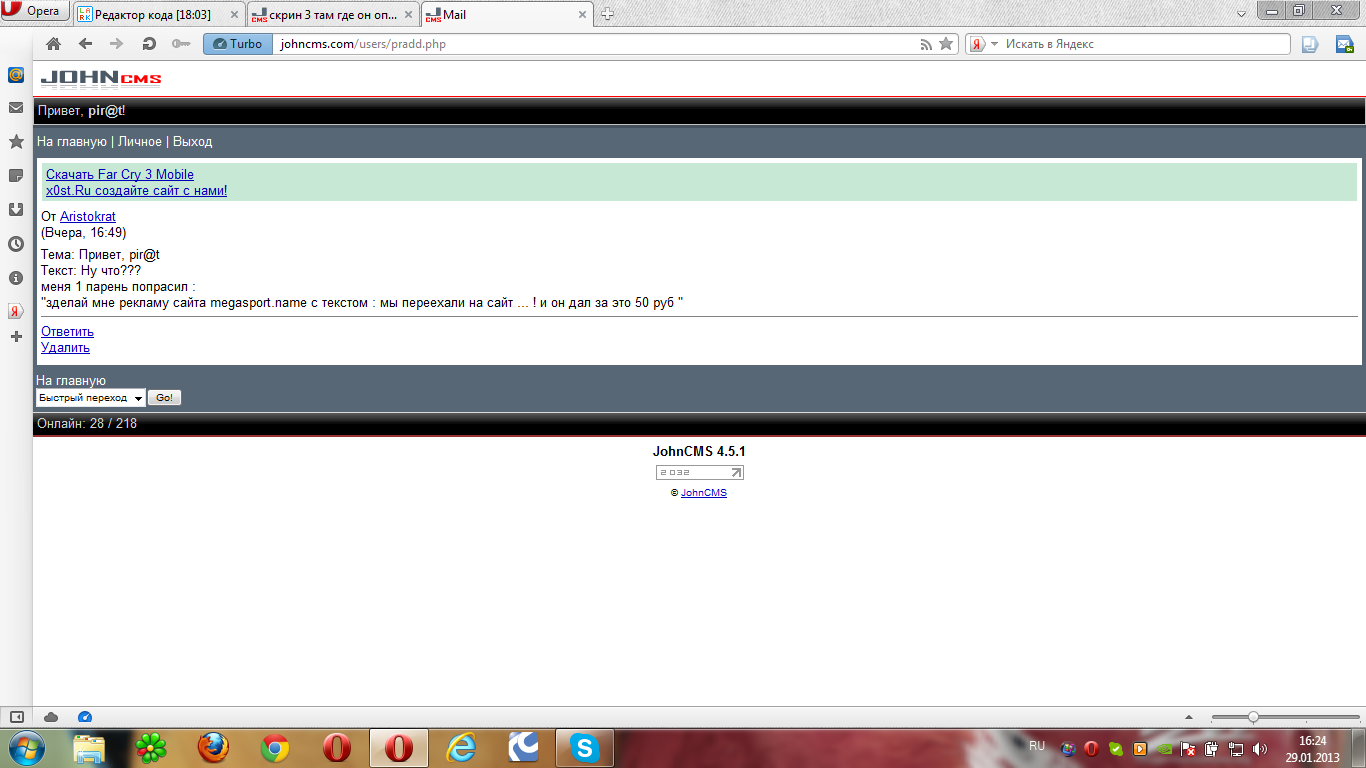Open the envelope Mail sidebar panel
This screenshot has width=1366, height=768.
(16, 108)
